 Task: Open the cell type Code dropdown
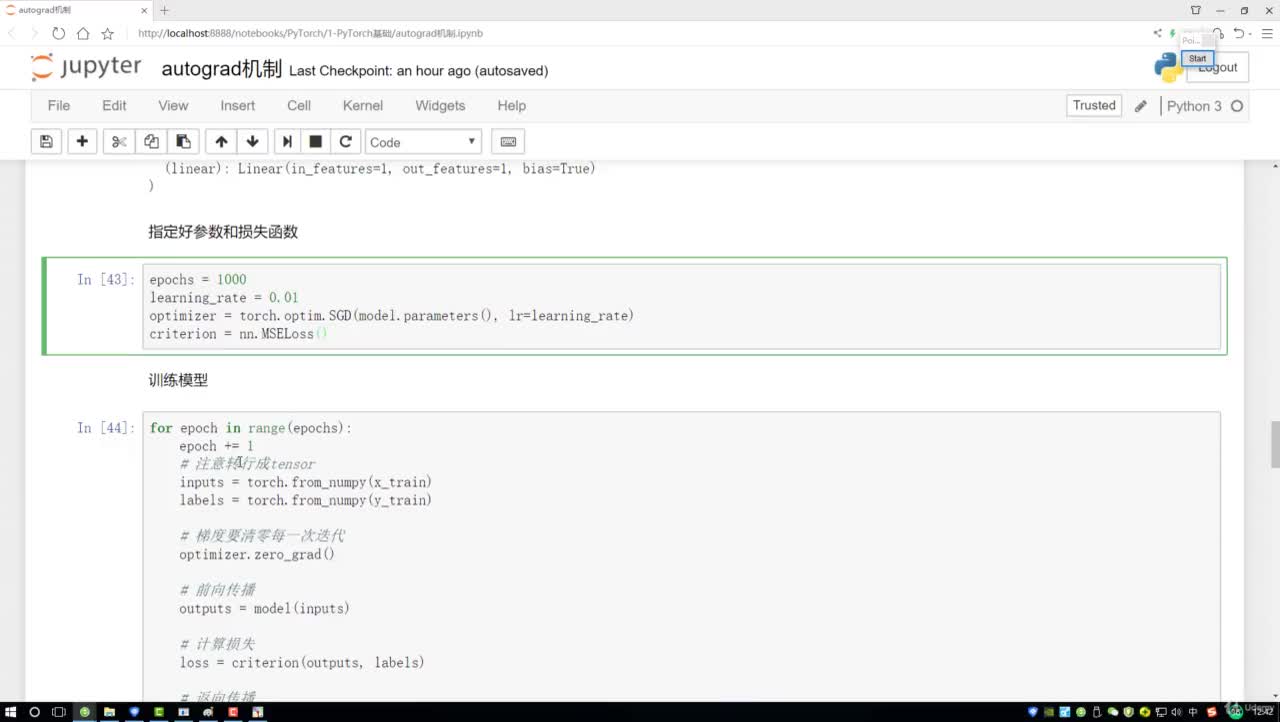click(423, 142)
